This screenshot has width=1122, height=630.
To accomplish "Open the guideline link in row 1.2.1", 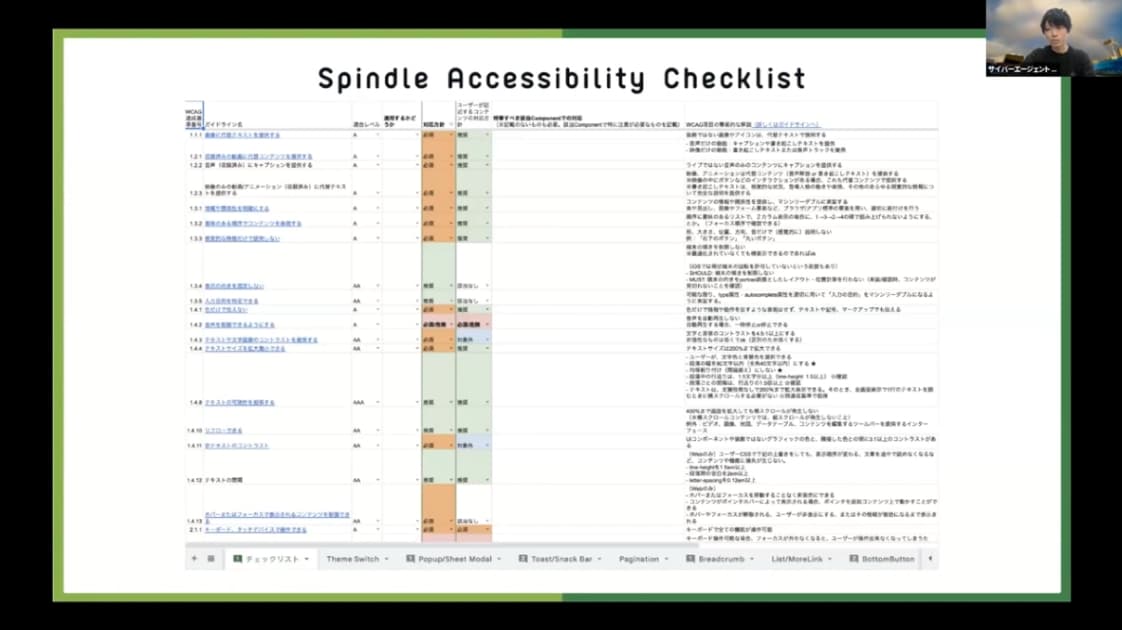I will coord(258,156).
